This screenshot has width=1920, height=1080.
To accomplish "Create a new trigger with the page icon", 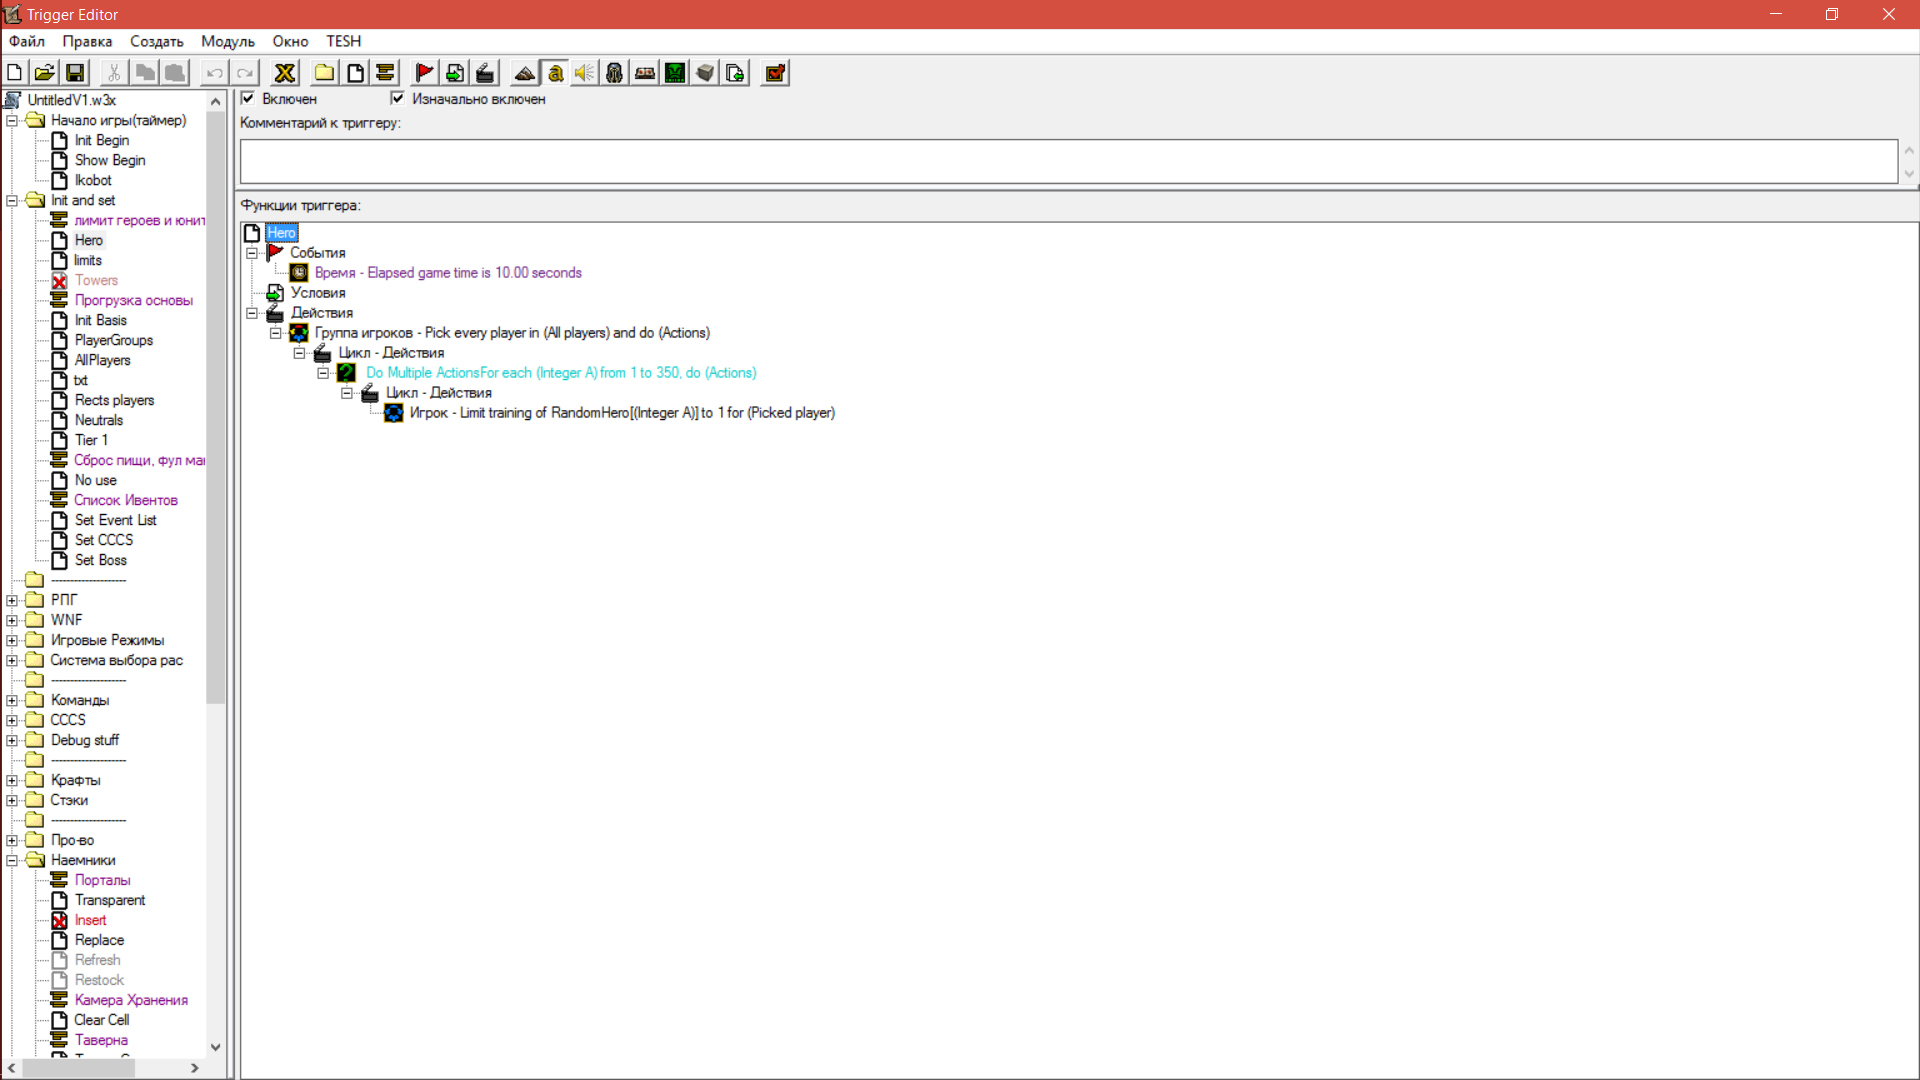I will (x=355, y=72).
